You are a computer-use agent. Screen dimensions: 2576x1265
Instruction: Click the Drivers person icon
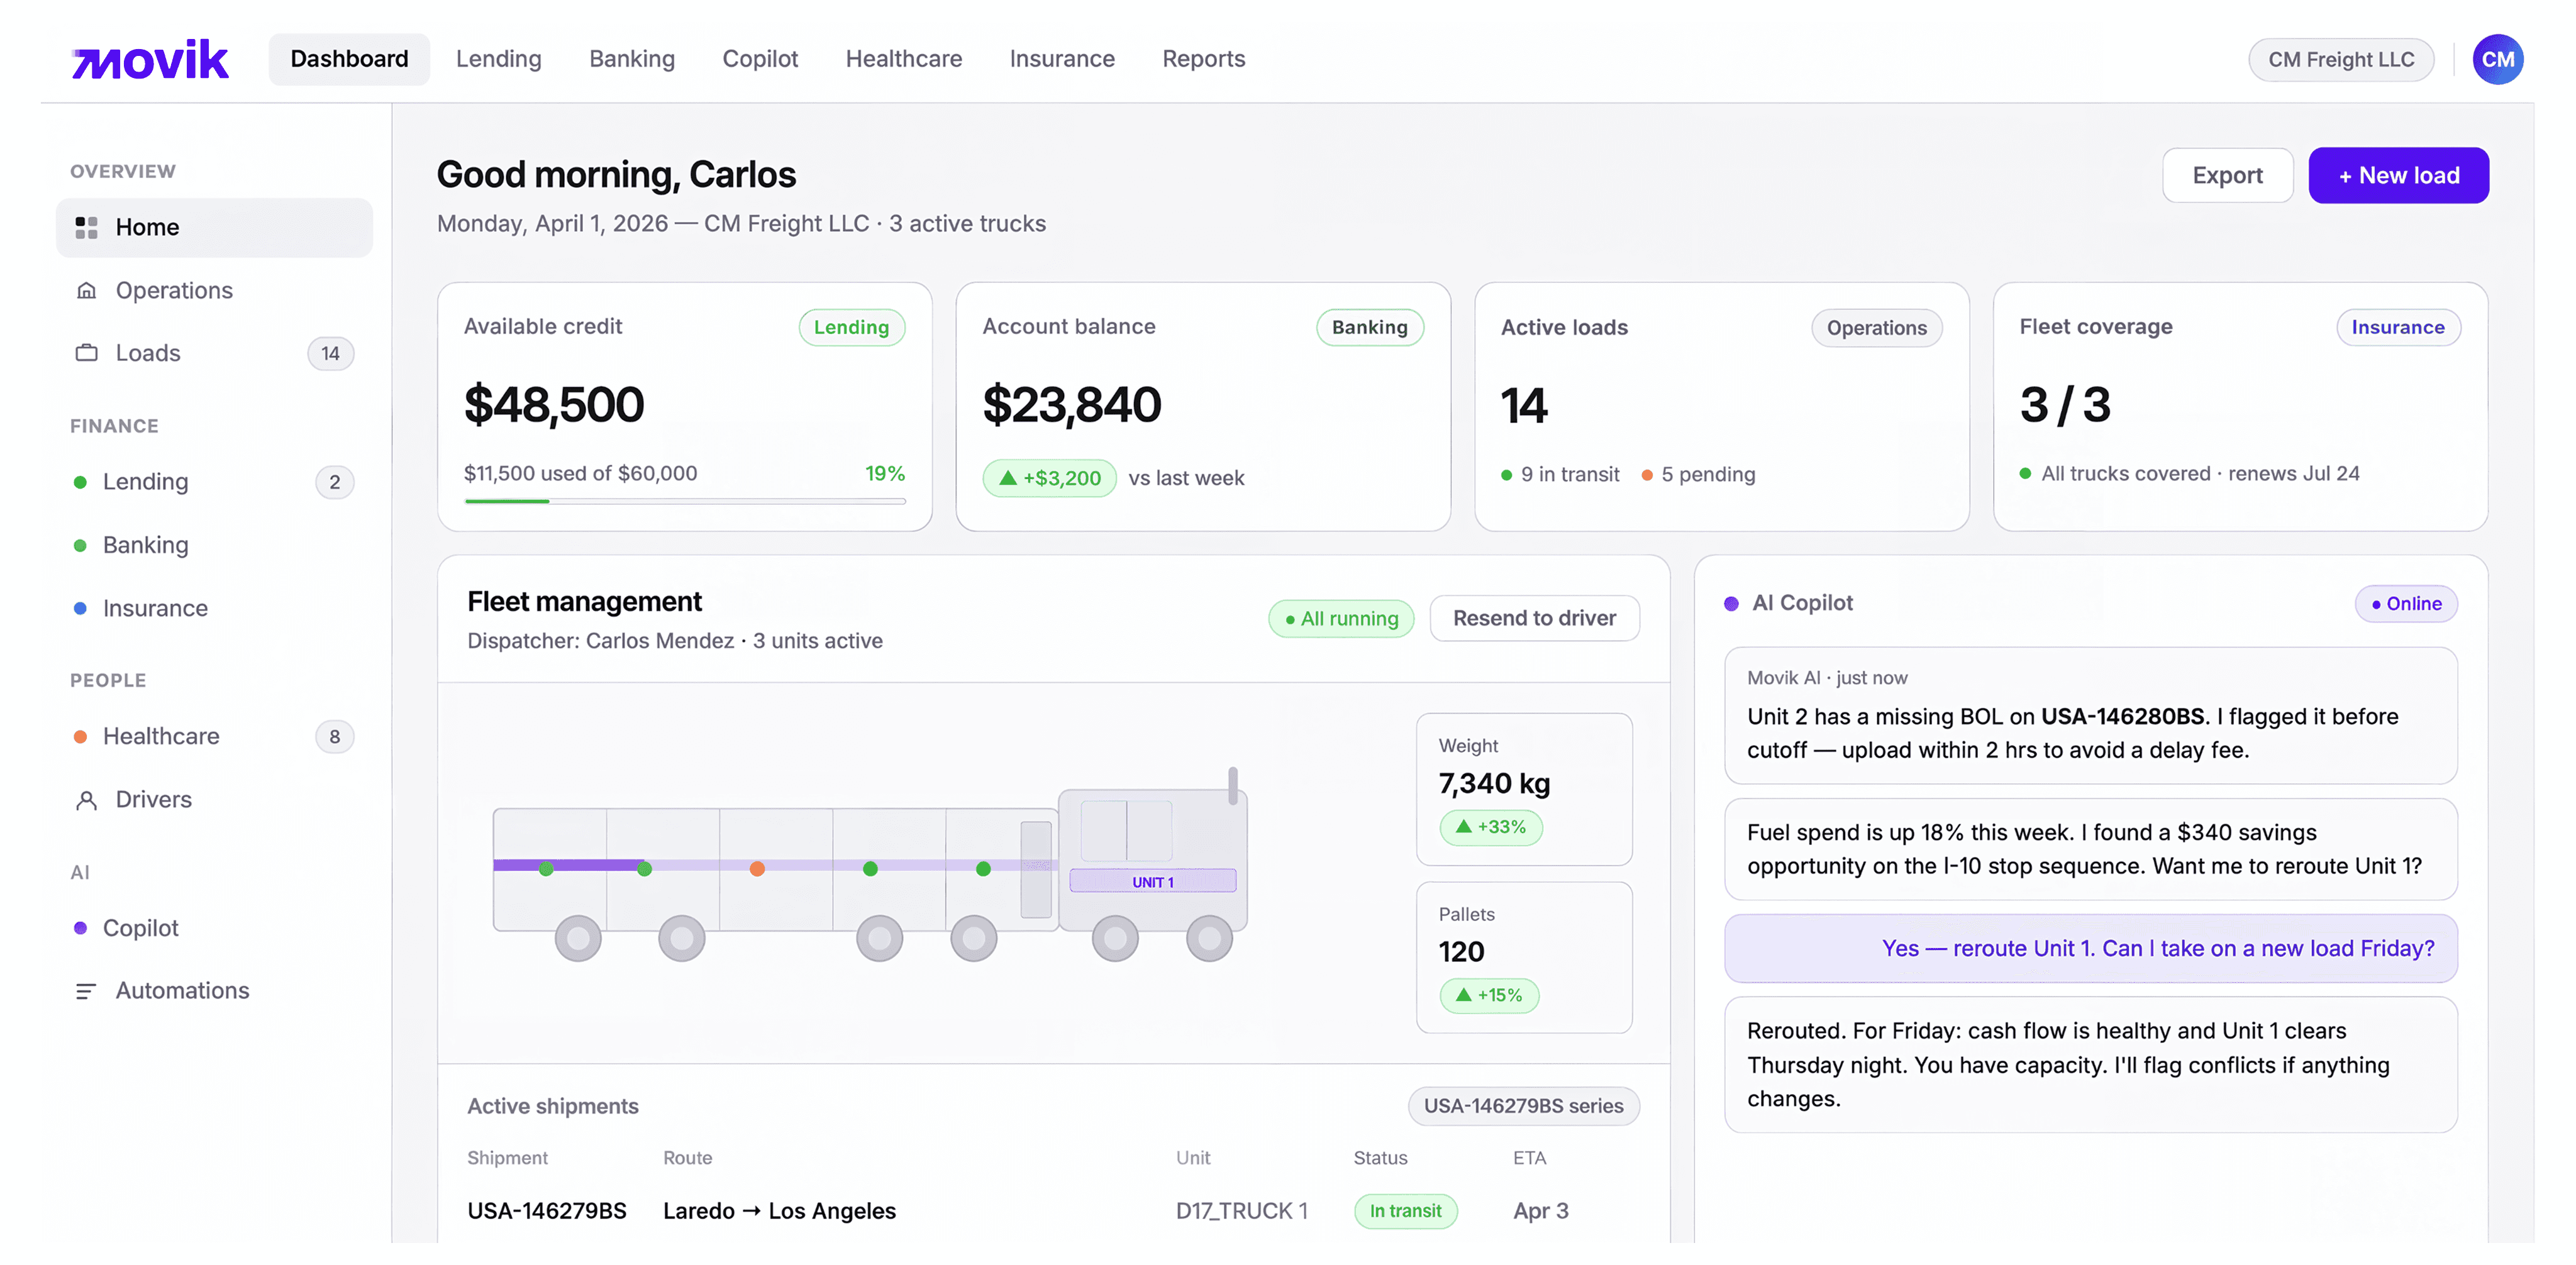pos(86,799)
